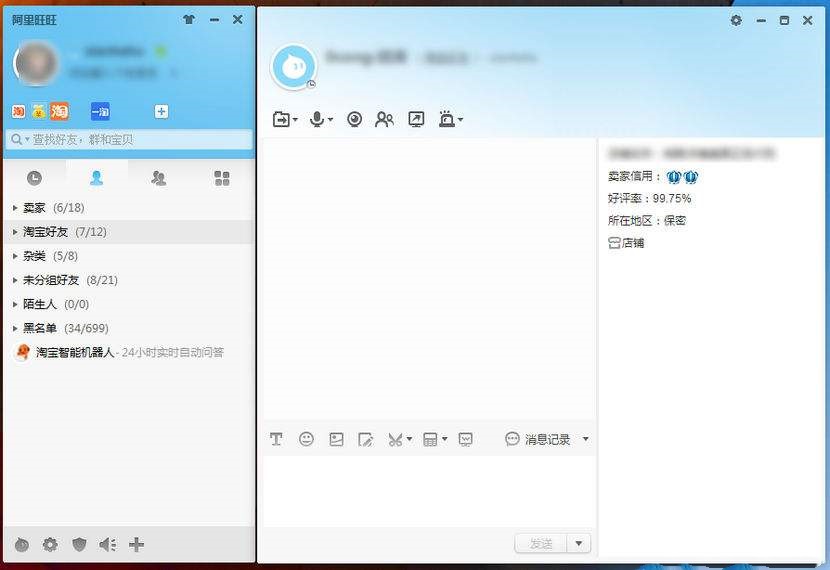The width and height of the screenshot is (830, 570).
Task: Open the dropdown arrow beside 发送 button
Action: pos(579,544)
